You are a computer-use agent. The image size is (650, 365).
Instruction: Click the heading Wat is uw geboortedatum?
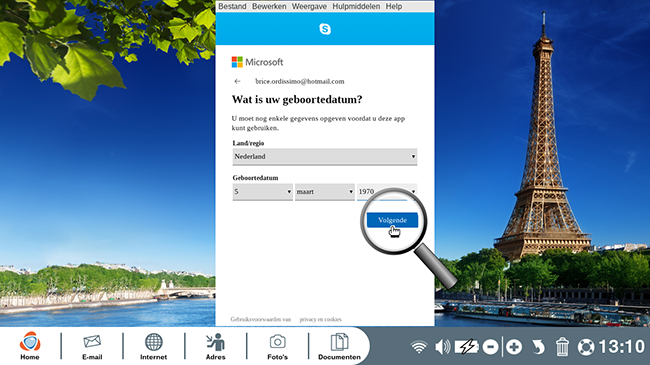tap(297, 100)
